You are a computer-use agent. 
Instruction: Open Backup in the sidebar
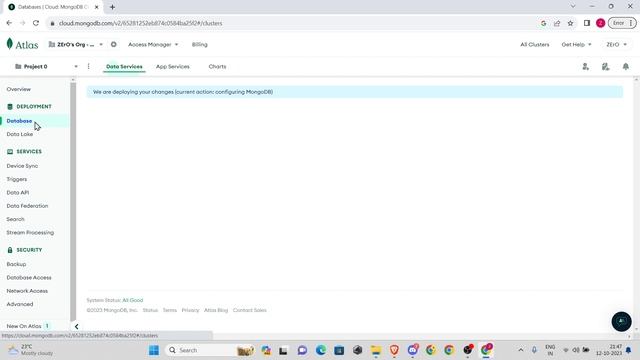16,264
